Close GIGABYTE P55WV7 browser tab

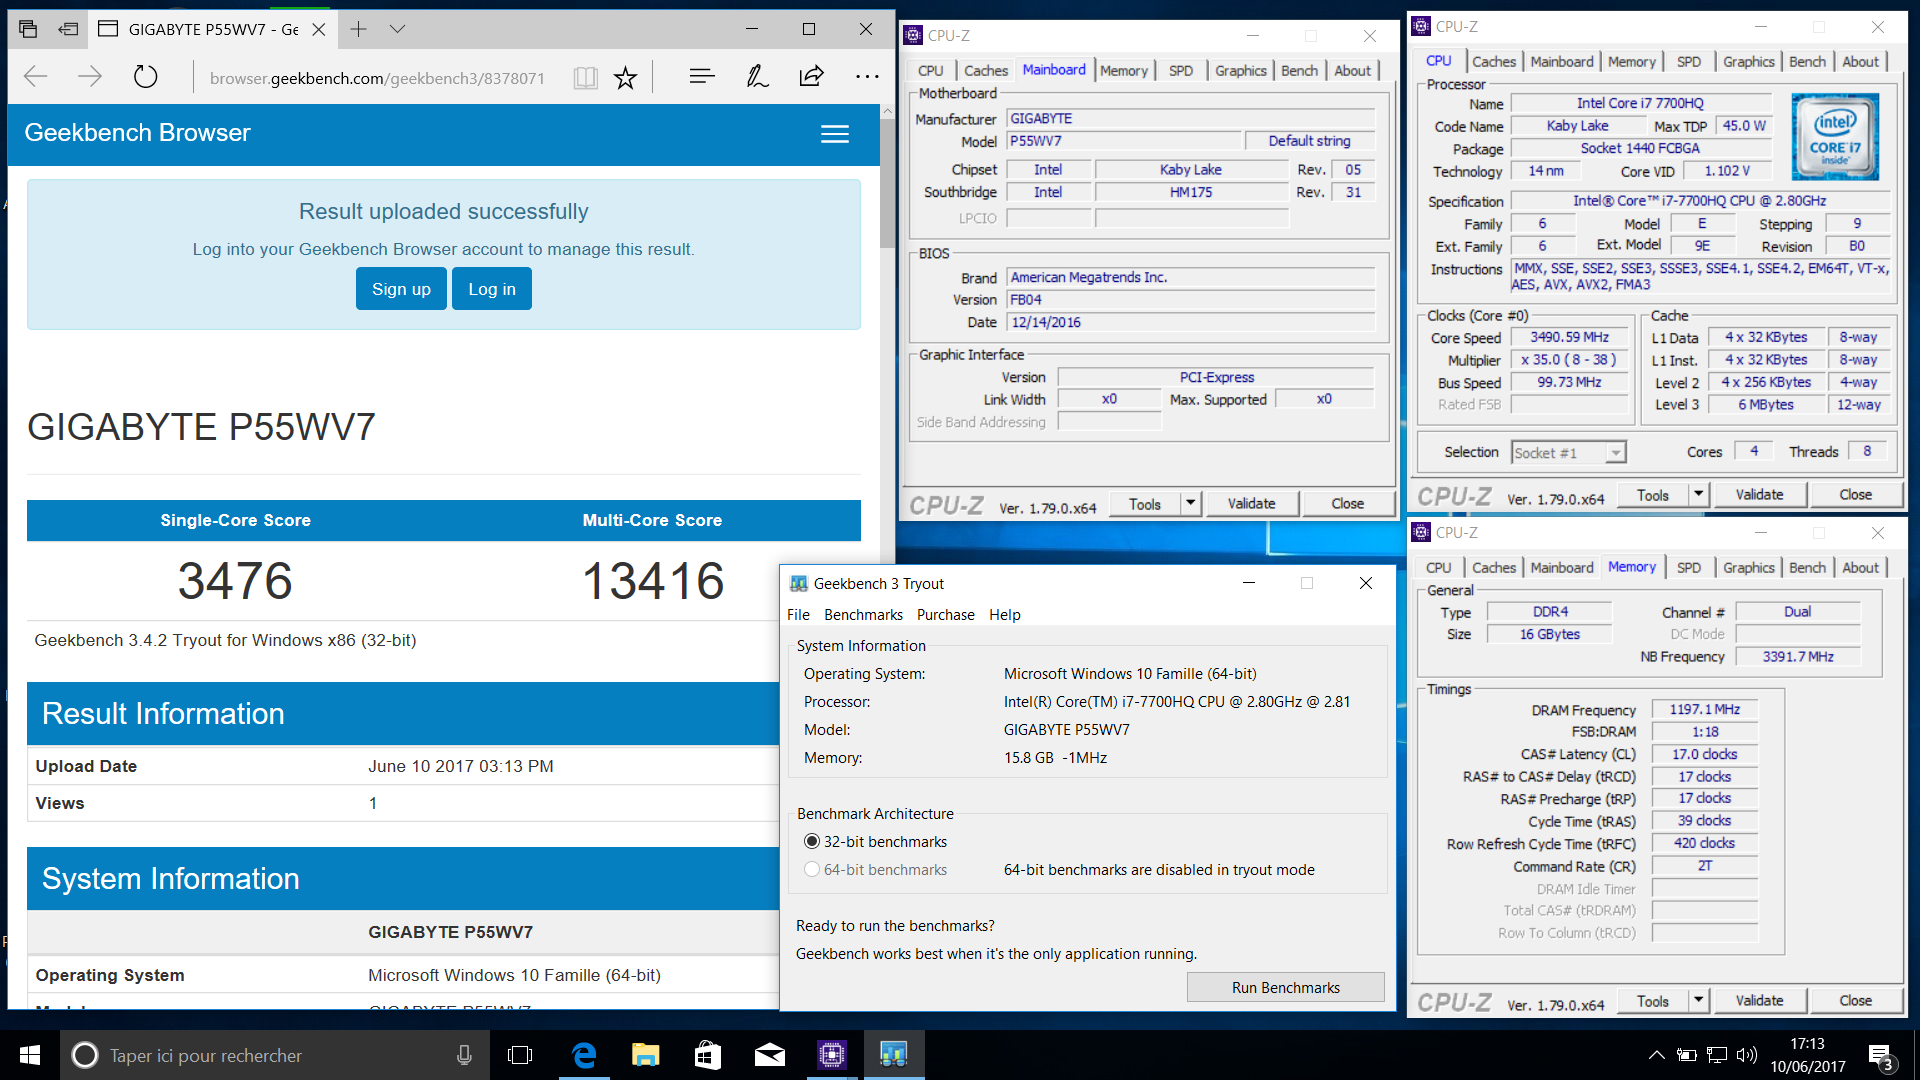318,29
